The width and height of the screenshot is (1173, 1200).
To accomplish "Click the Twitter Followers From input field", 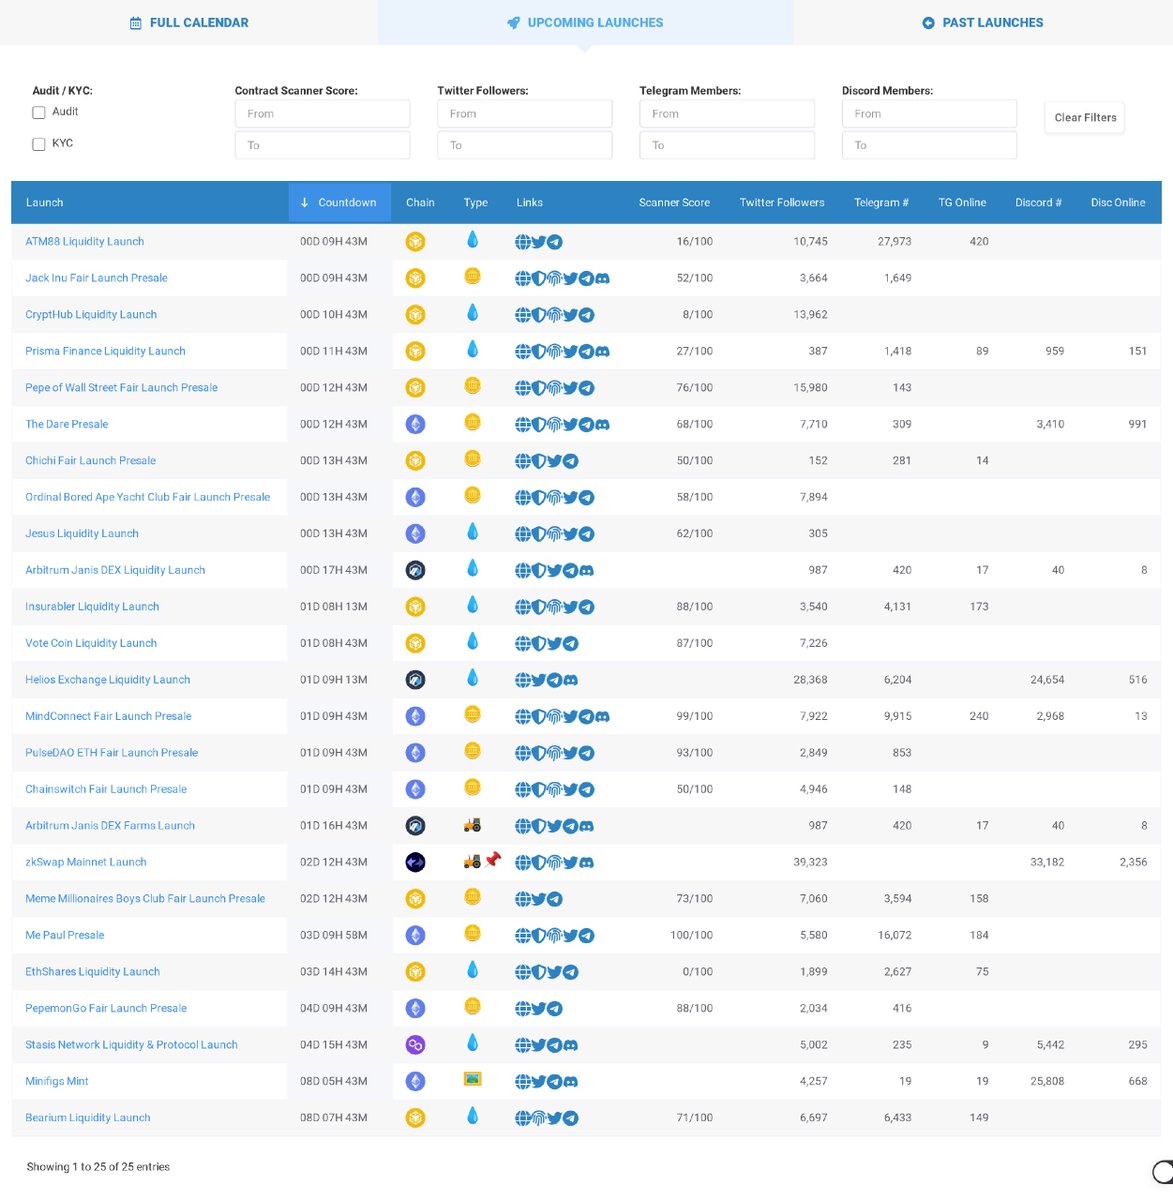I will [x=524, y=113].
